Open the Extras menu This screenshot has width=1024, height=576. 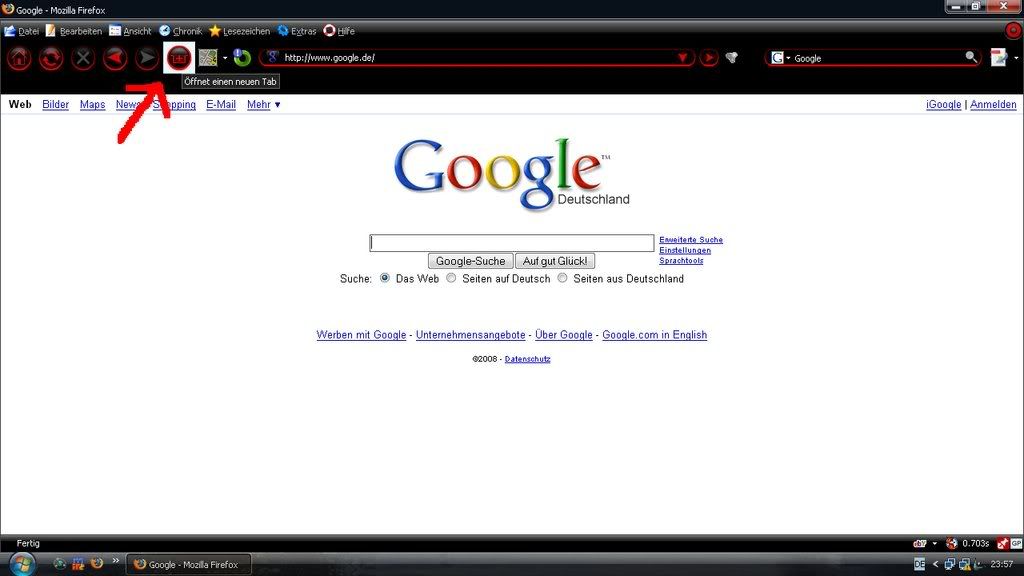297,31
